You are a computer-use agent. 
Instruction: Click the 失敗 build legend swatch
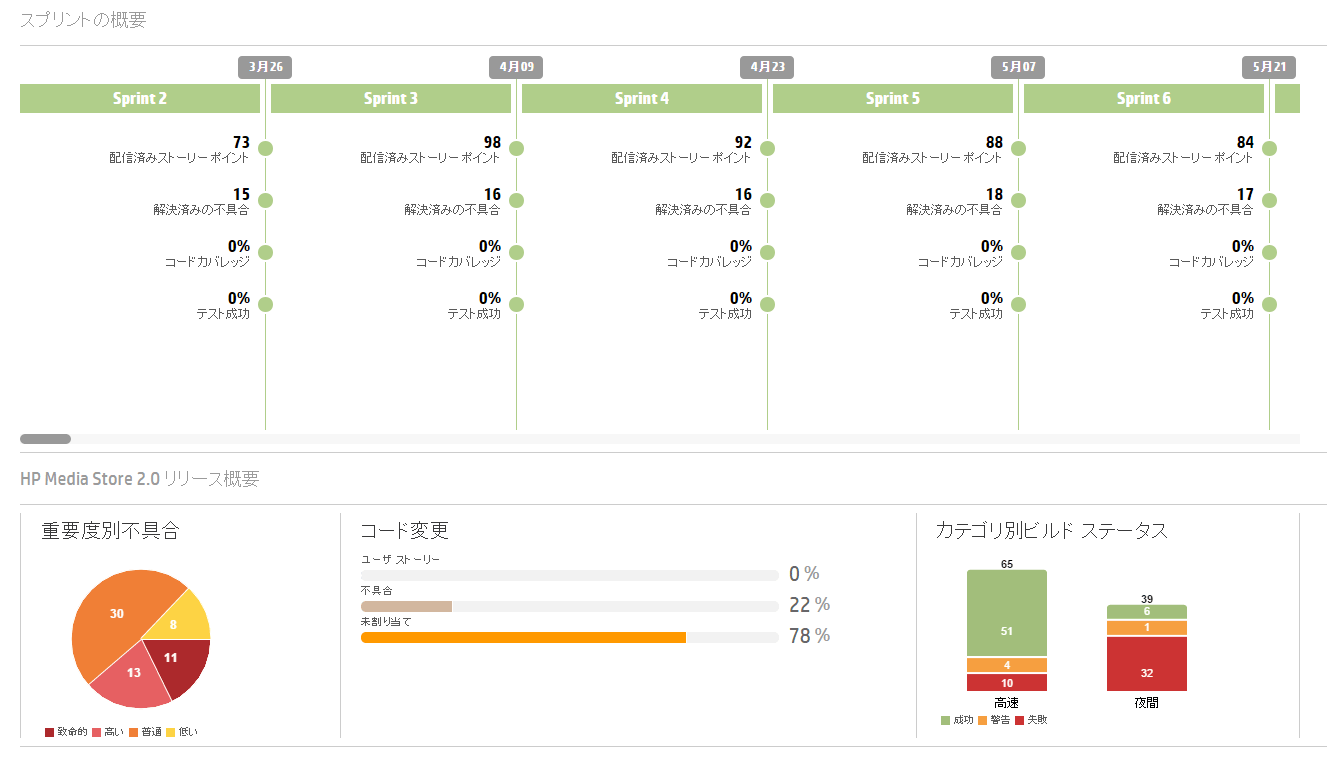click(x=1019, y=720)
